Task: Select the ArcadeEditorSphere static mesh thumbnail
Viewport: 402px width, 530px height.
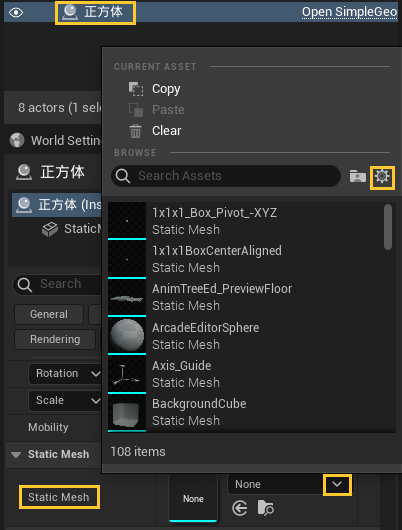Action: click(x=127, y=335)
